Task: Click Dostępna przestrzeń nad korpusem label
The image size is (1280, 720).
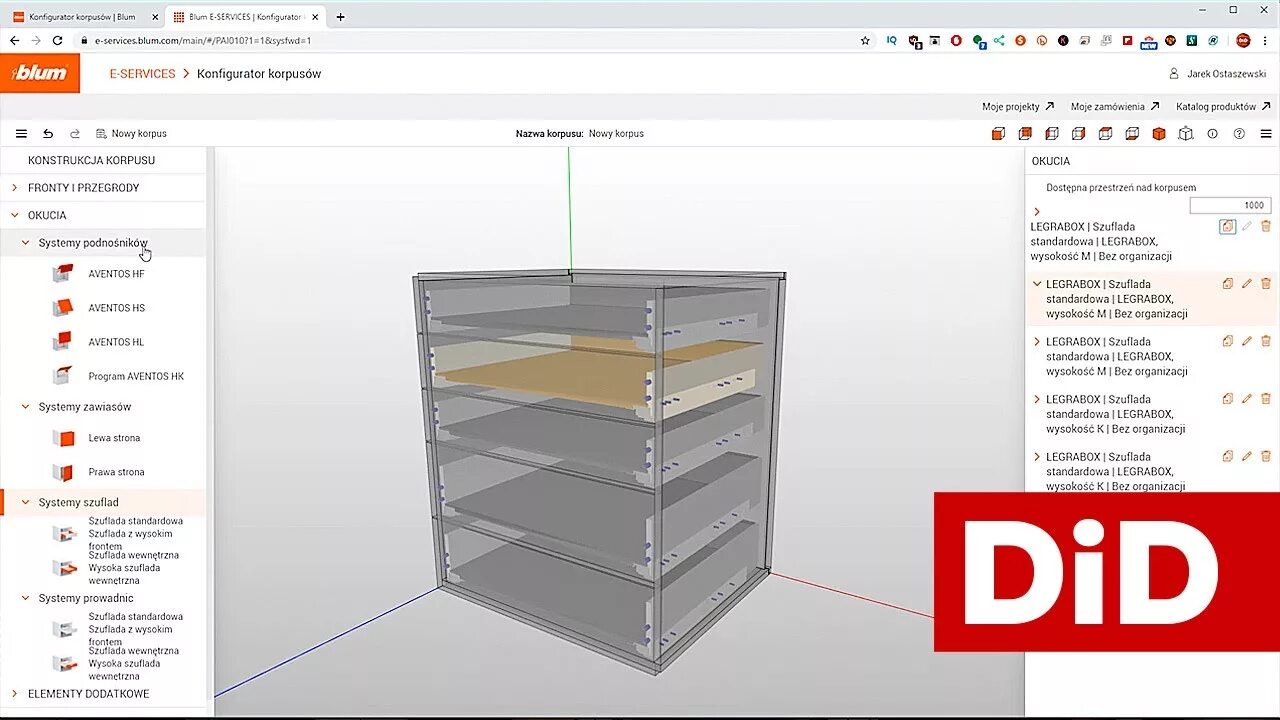Action: (1121, 188)
